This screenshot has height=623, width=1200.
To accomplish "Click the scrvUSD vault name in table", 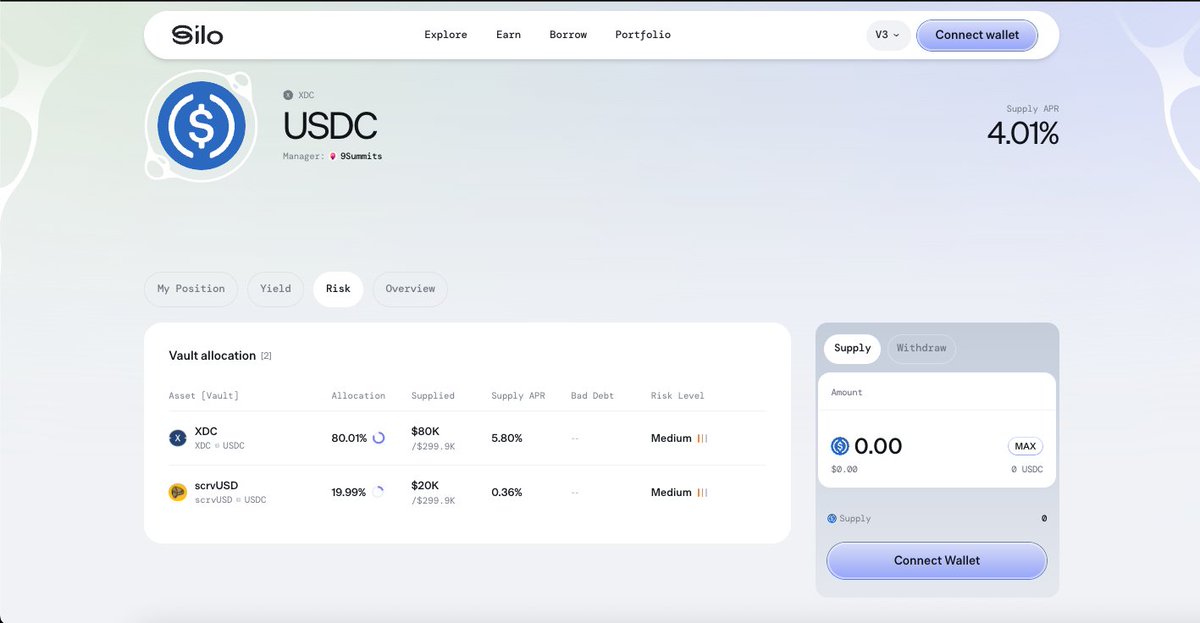I will [x=217, y=485].
